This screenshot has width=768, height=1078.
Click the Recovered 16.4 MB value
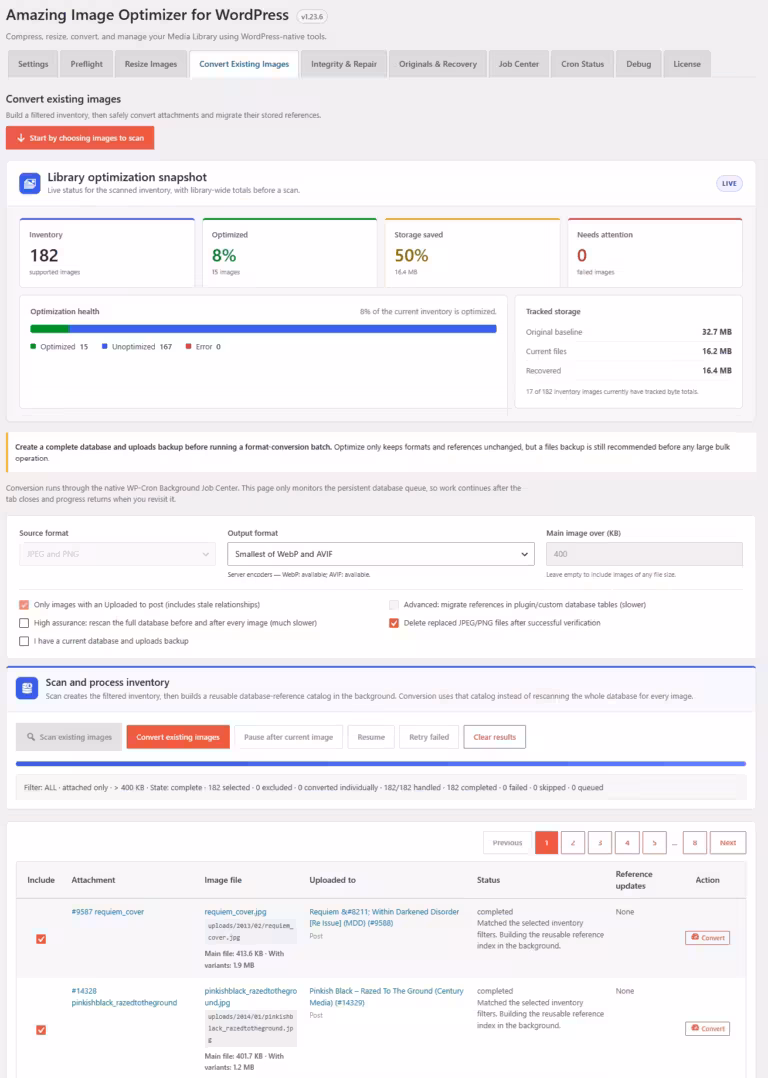pos(716,371)
